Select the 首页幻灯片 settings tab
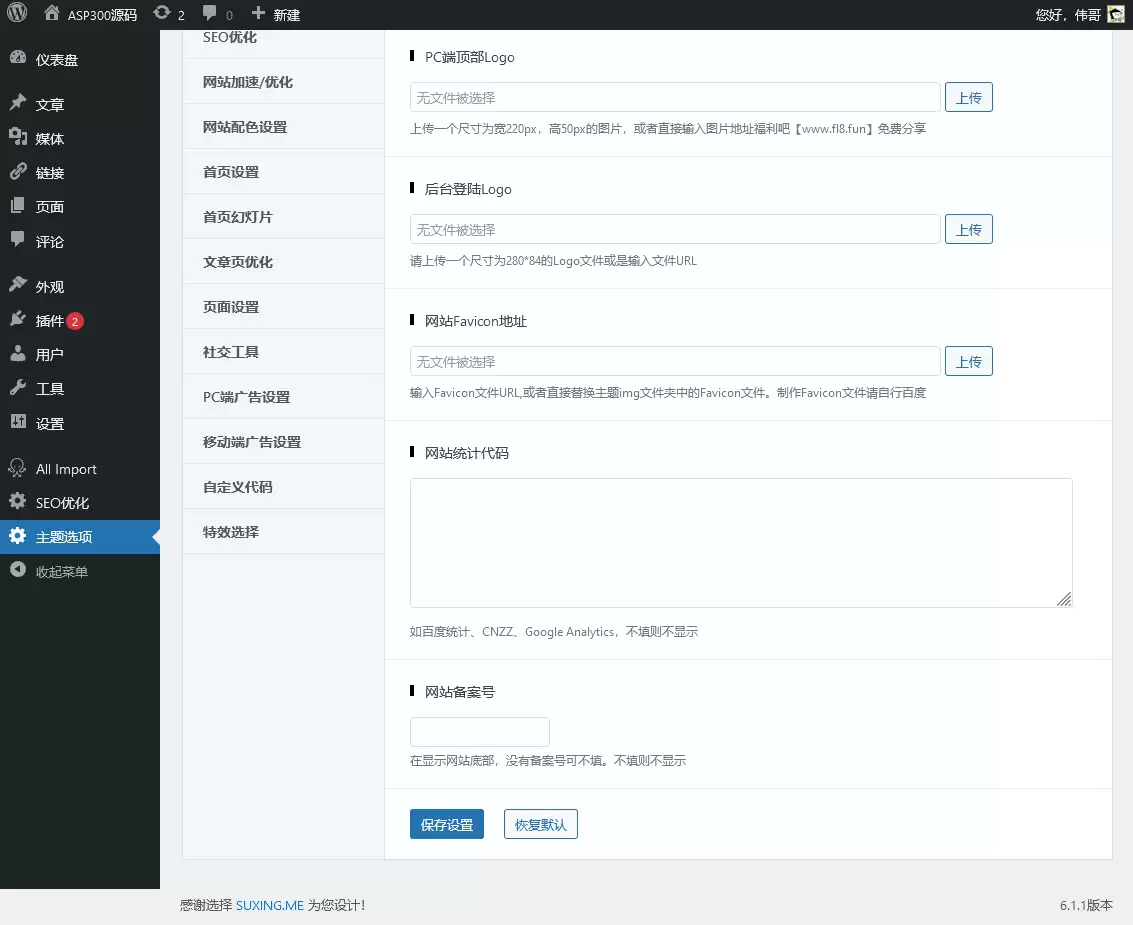 click(x=283, y=216)
